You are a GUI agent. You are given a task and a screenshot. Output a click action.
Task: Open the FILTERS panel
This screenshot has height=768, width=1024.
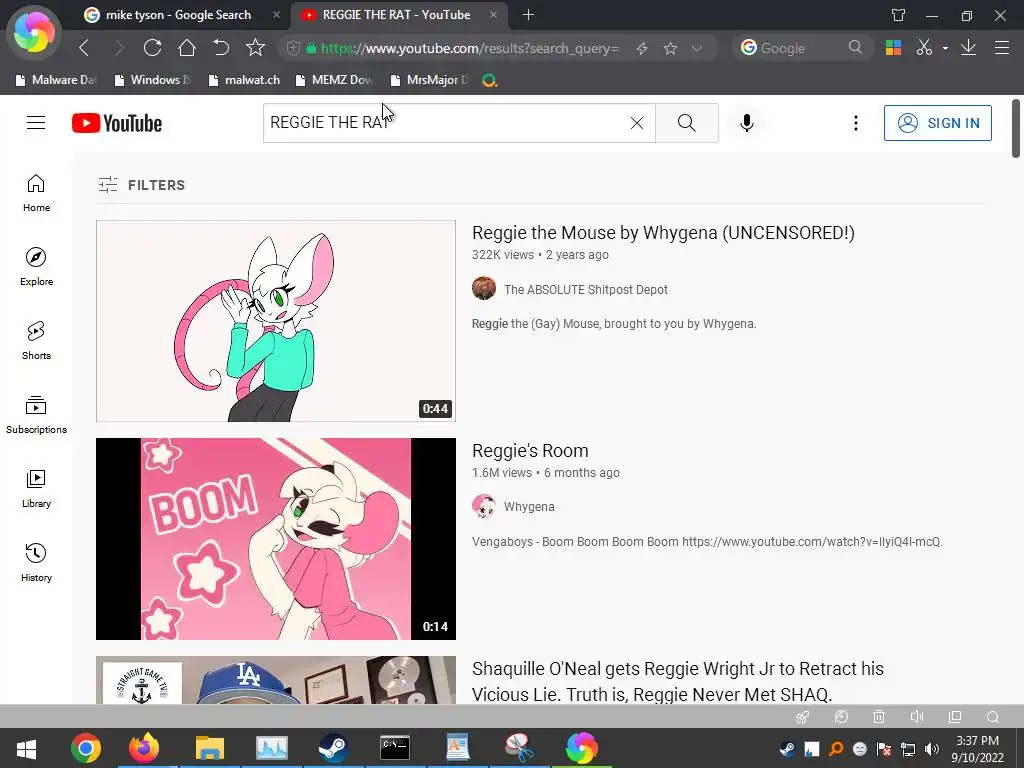point(142,185)
